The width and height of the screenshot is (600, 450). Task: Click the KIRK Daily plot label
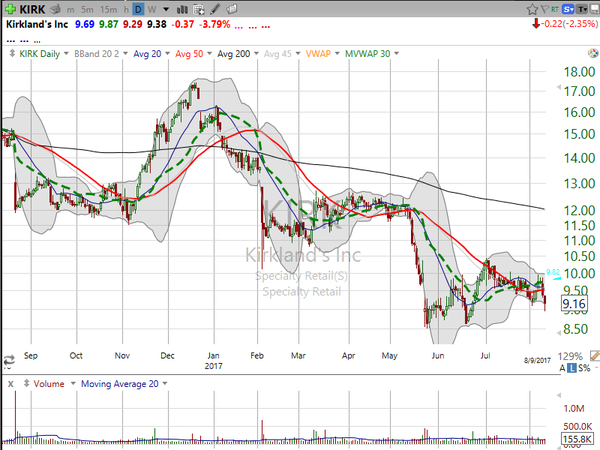coord(39,54)
